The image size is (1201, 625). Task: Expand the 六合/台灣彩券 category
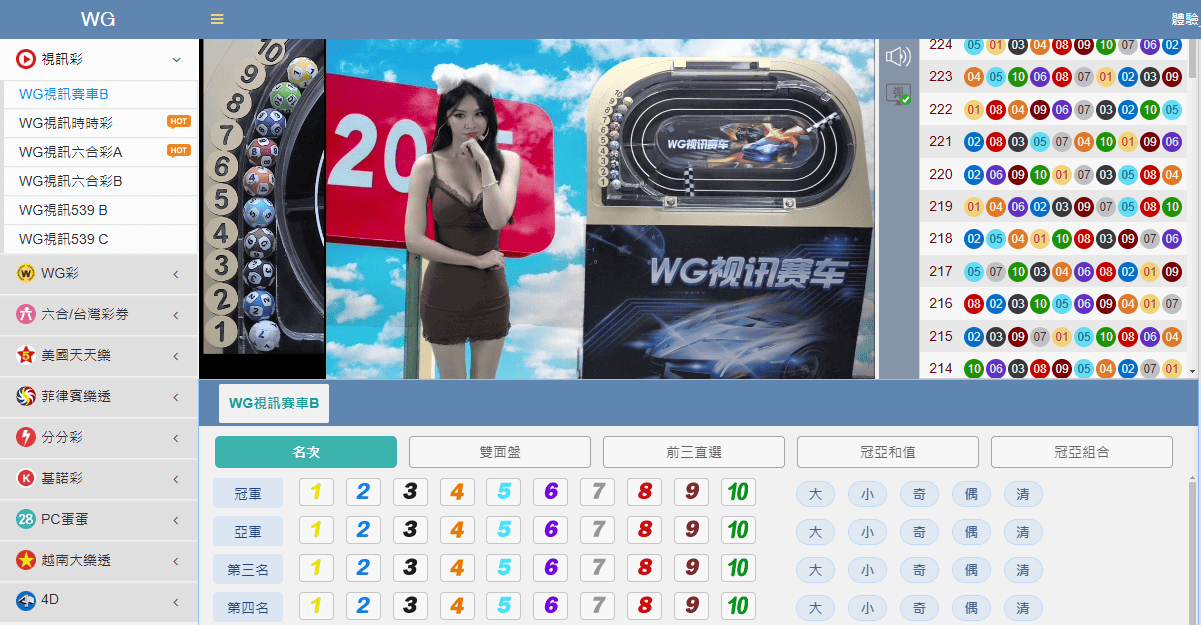point(176,315)
